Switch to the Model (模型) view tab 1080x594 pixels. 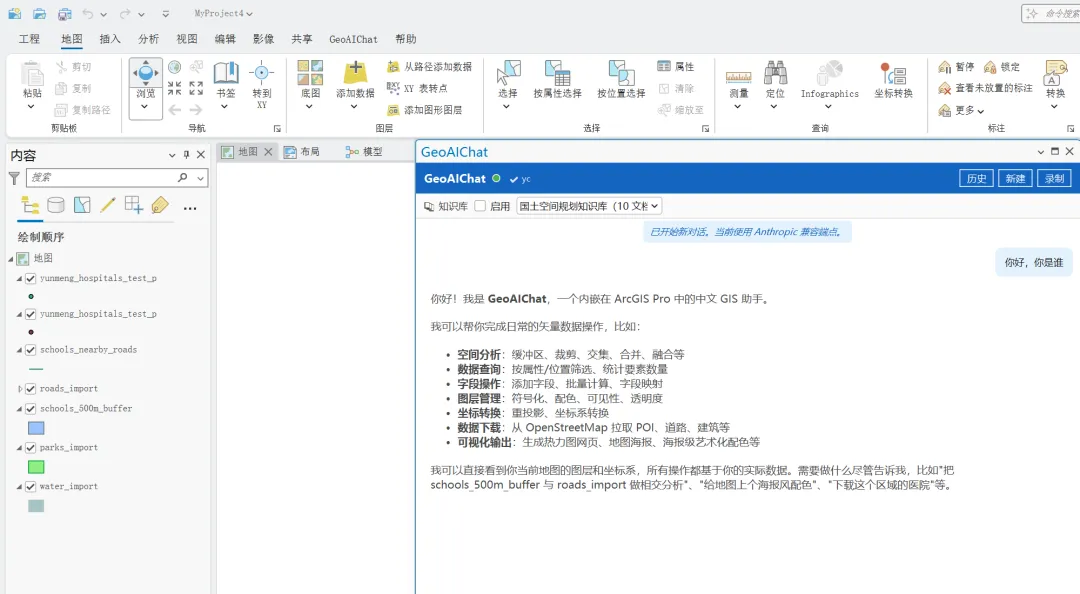pos(364,152)
